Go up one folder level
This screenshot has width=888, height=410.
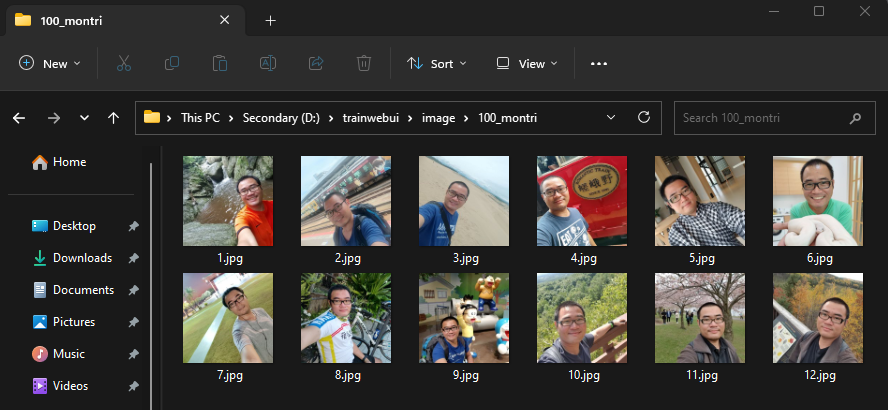point(114,118)
